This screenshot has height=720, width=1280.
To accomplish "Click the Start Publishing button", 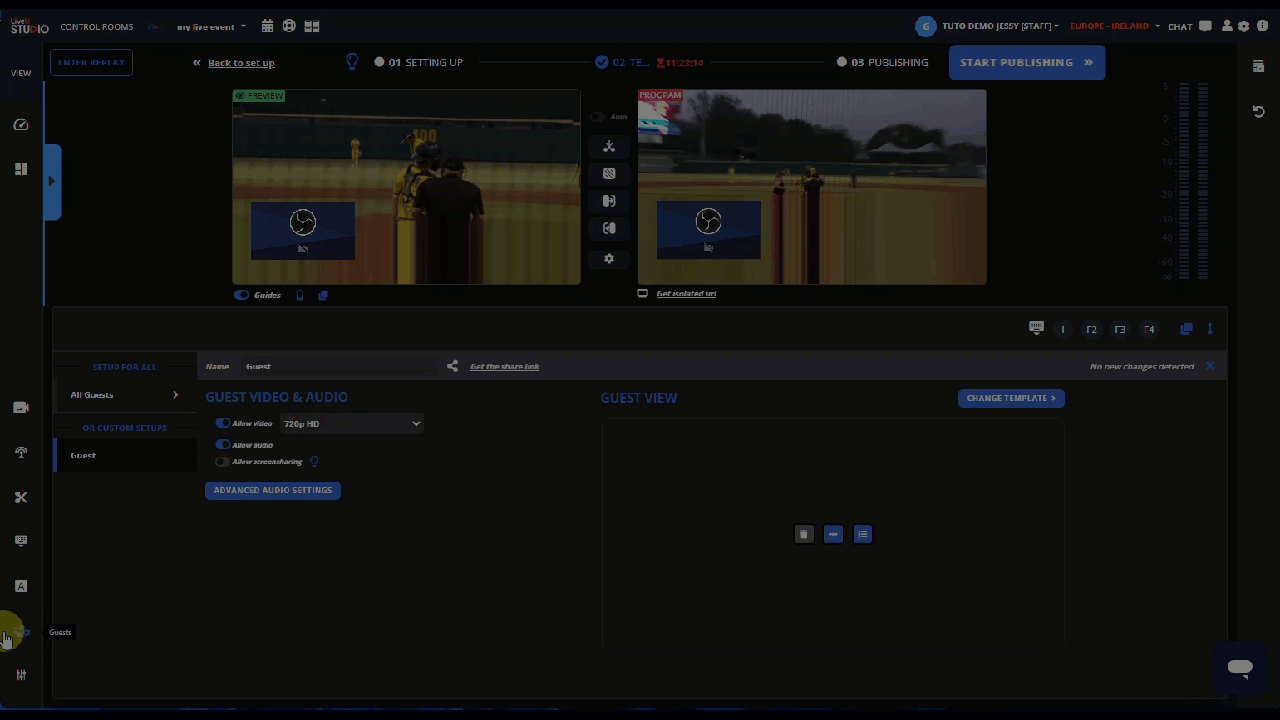I will tap(1026, 62).
